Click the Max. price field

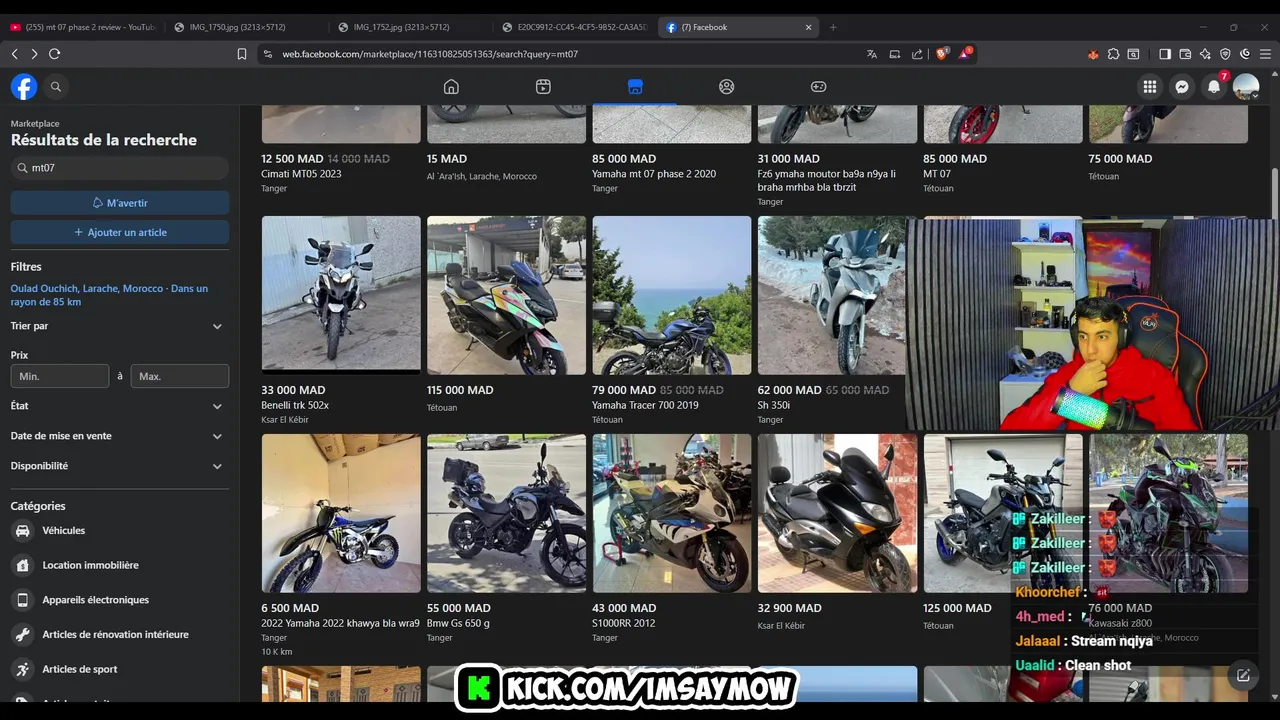(x=180, y=376)
